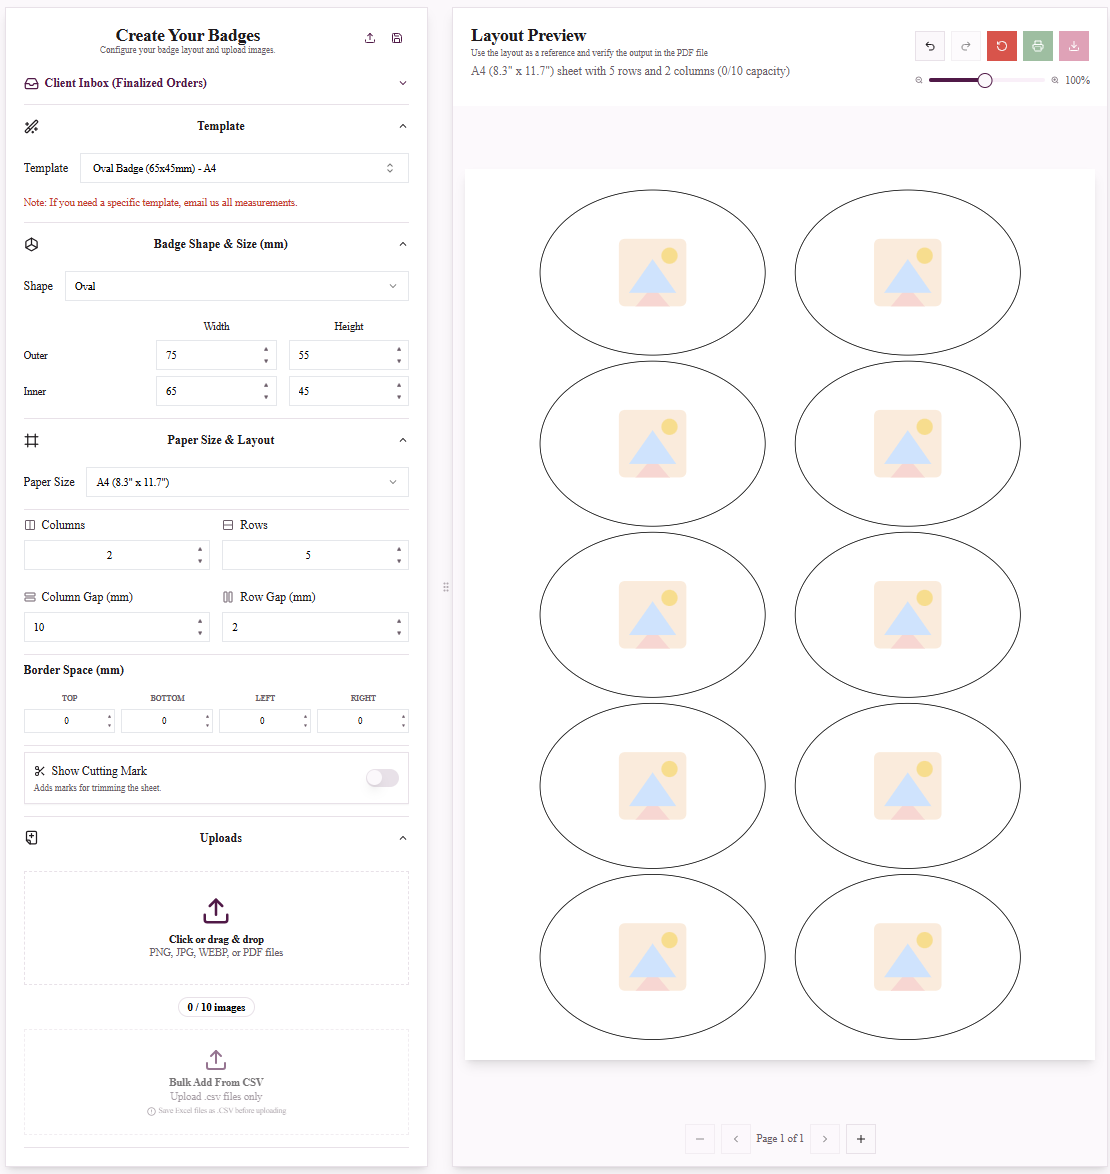
Task: Open the Shape dropdown
Action: (237, 286)
